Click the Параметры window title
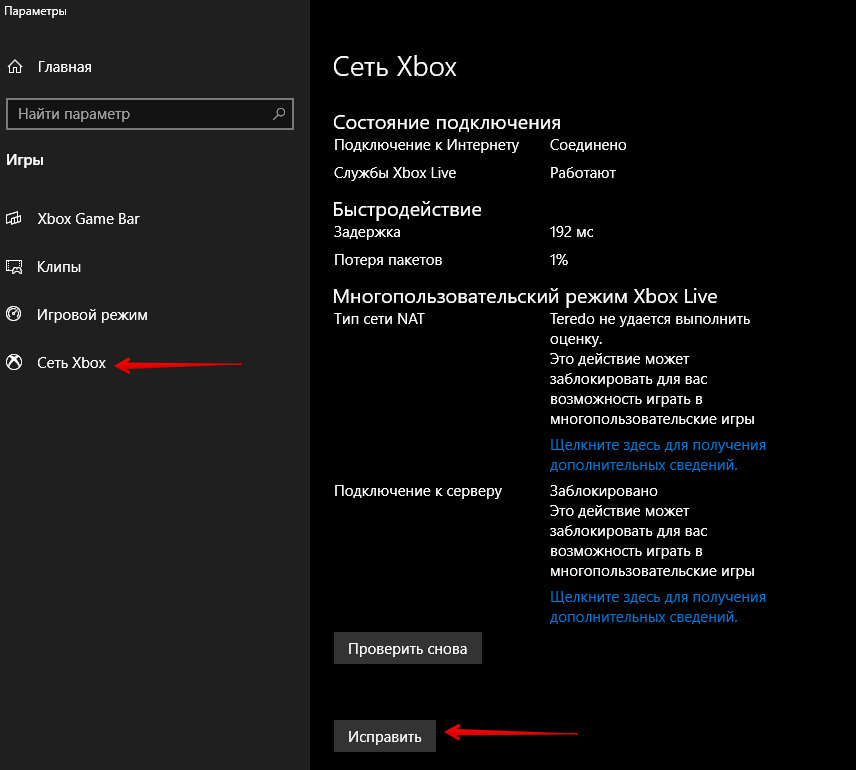The width and height of the screenshot is (856, 770). click(35, 11)
